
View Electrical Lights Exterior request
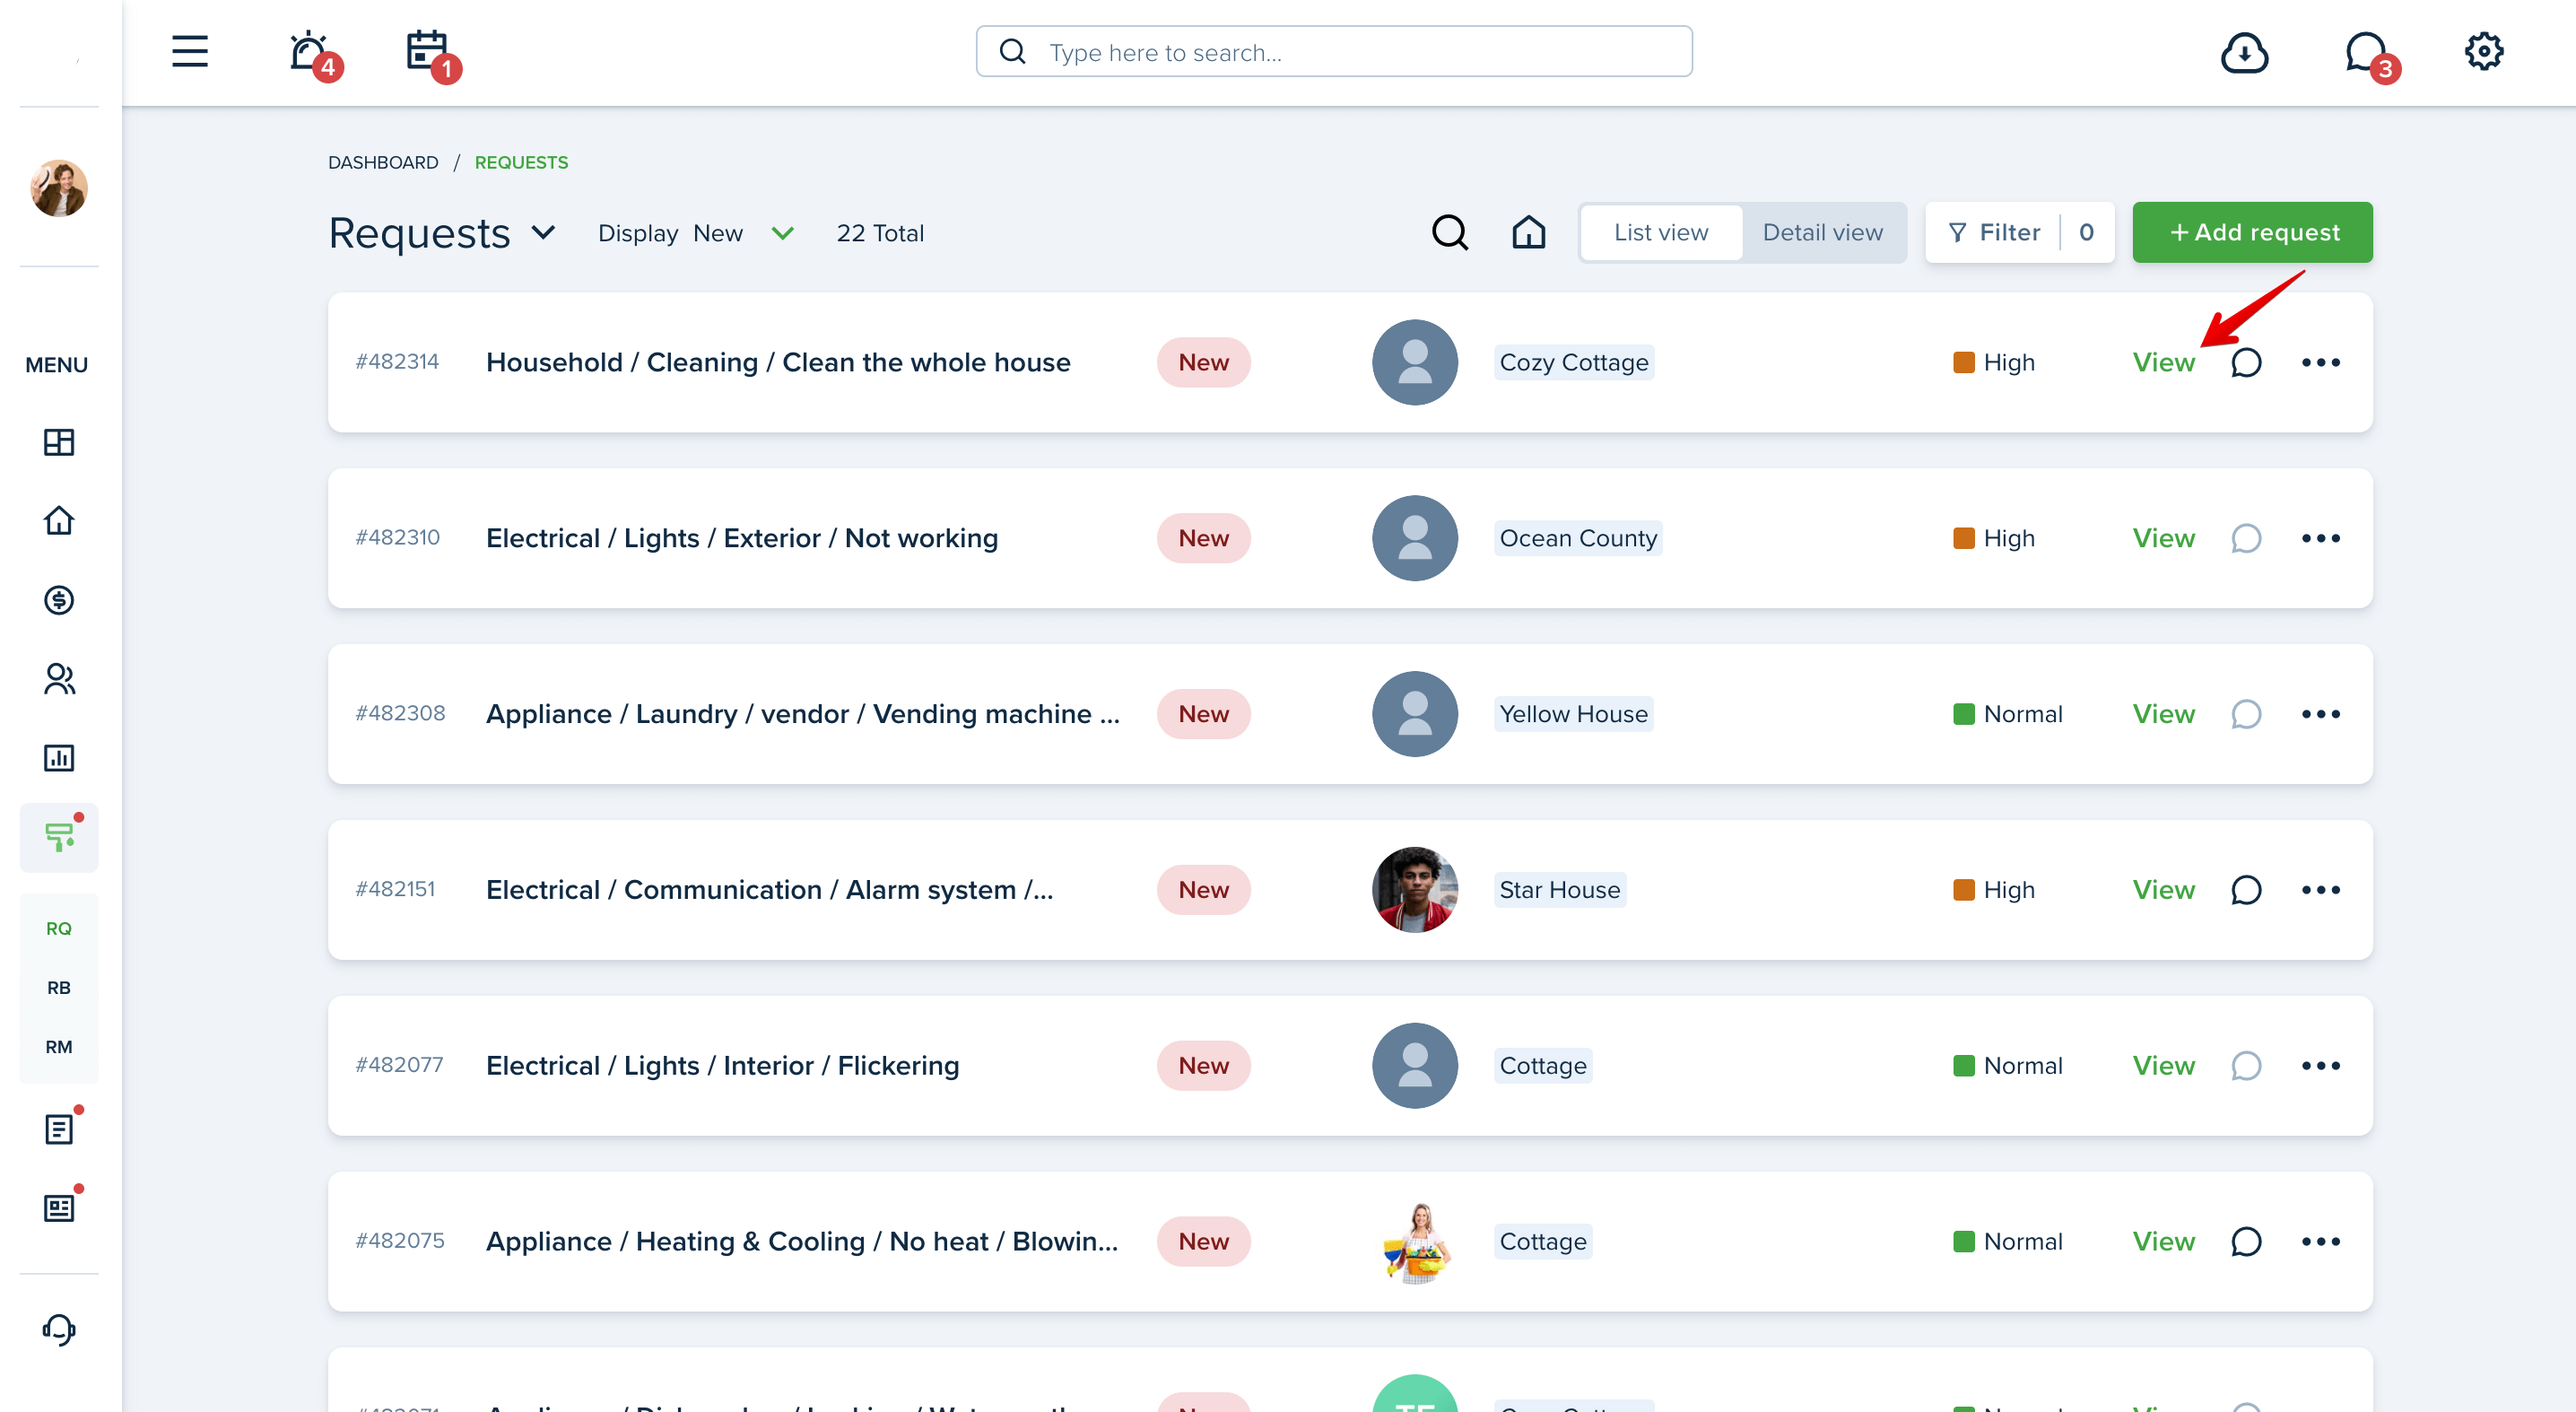(2163, 538)
